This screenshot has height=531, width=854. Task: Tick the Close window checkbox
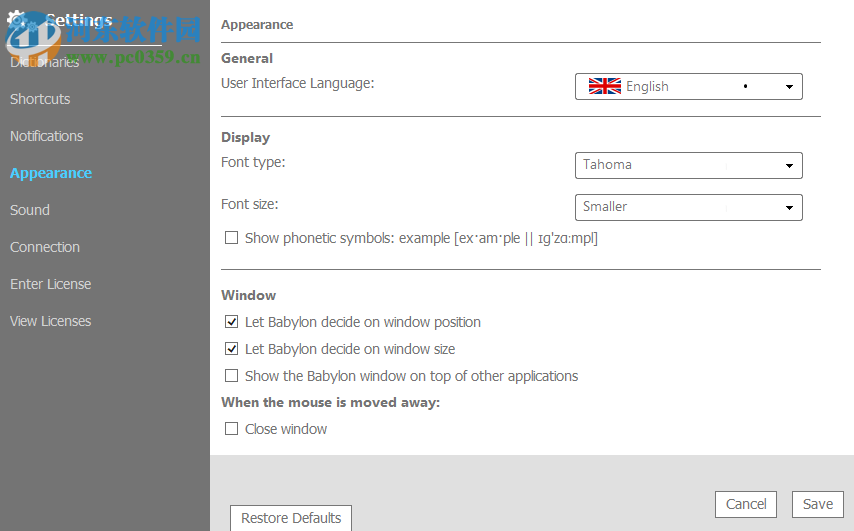(232, 429)
